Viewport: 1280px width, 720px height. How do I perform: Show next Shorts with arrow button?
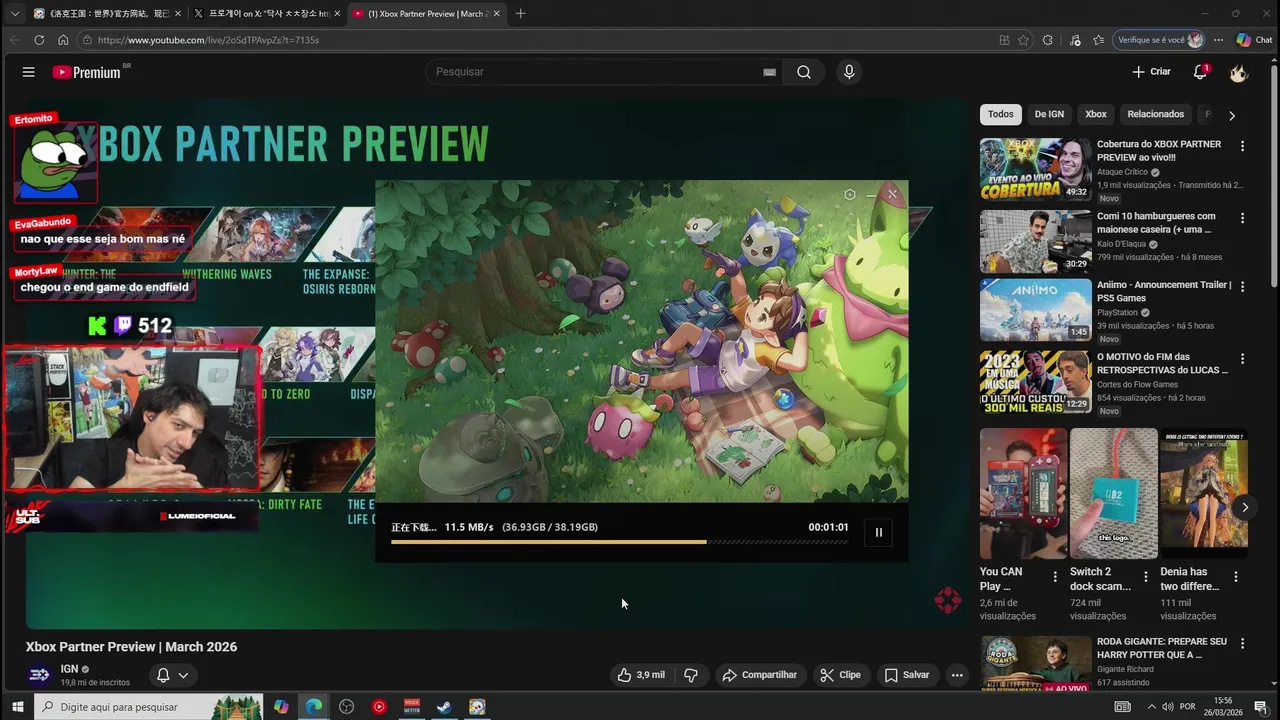pyautogui.click(x=1245, y=507)
